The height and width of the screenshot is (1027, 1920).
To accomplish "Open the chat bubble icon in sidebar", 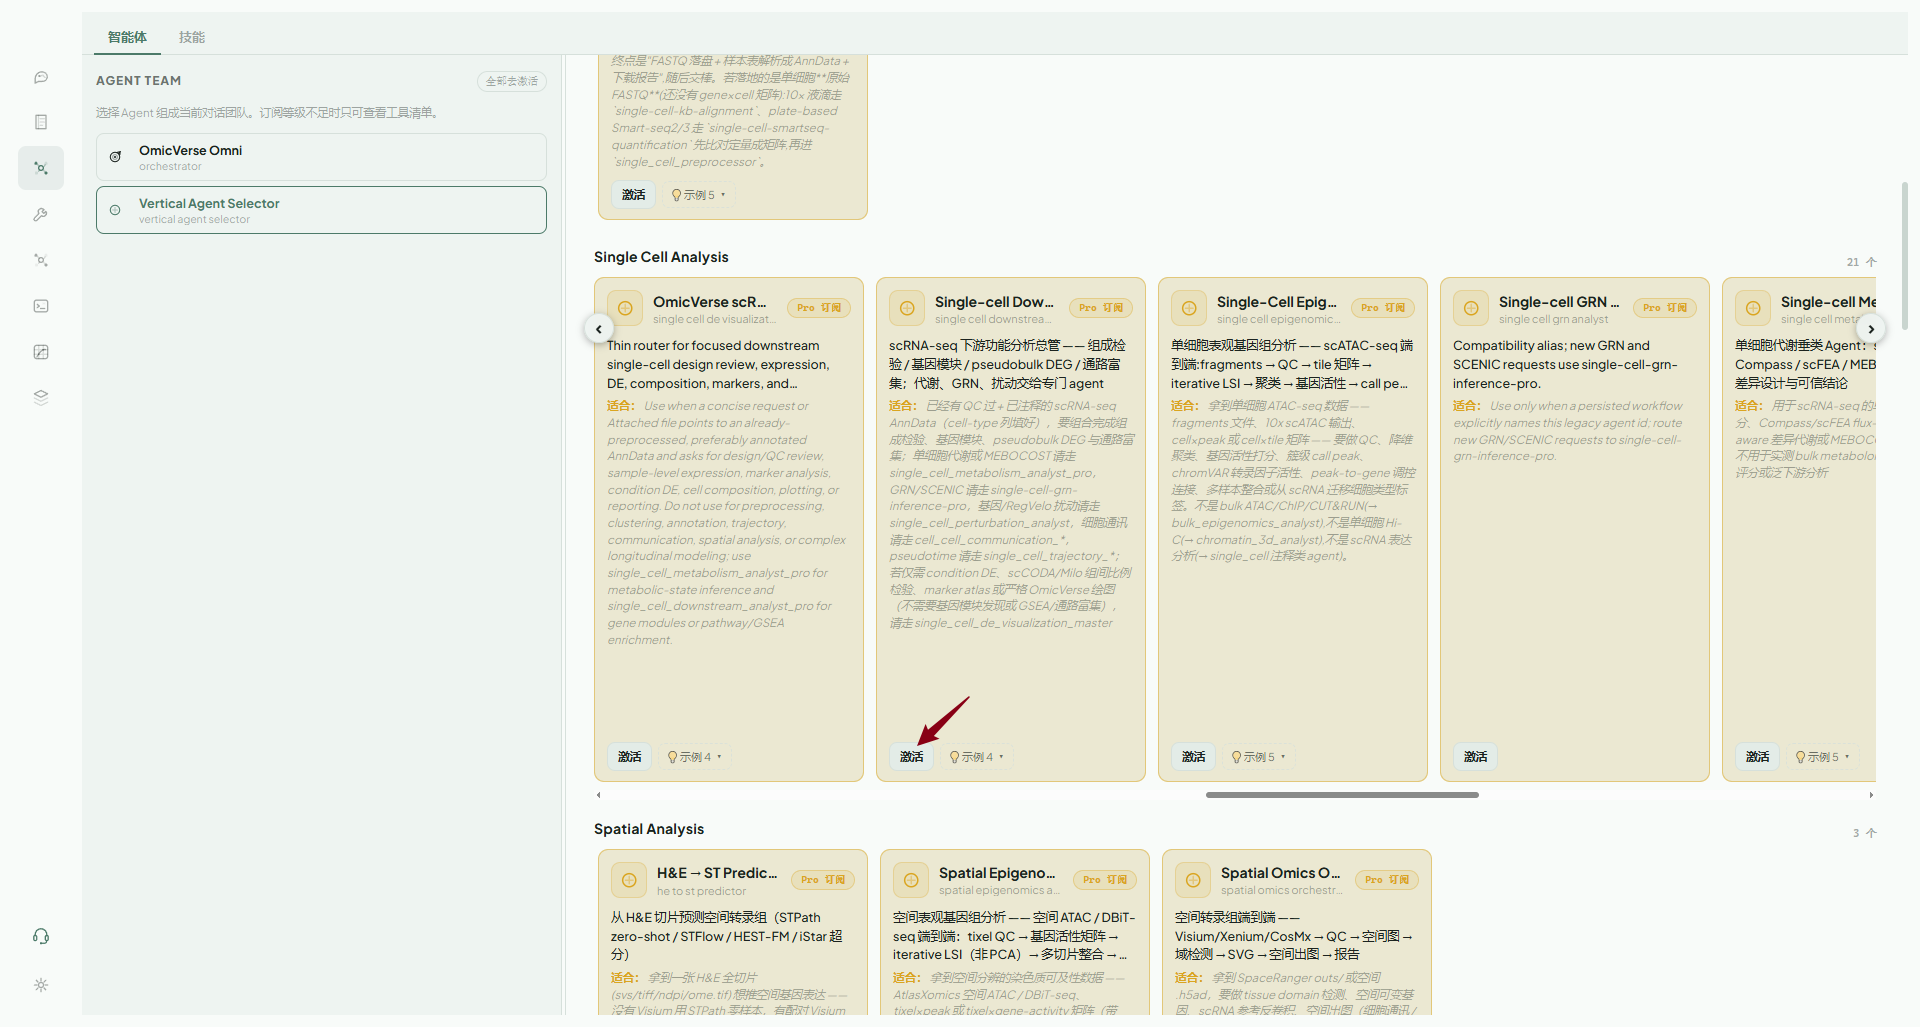I will 41,77.
